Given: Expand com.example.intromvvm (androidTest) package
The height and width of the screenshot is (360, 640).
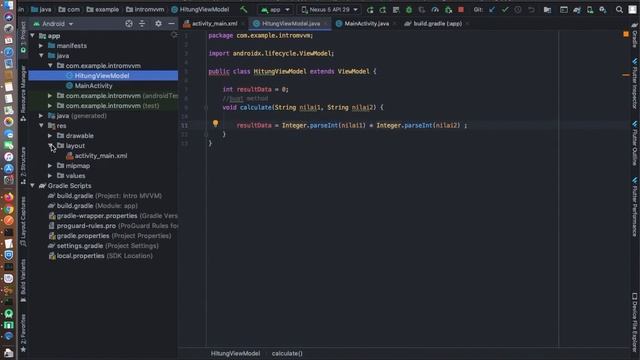Looking at the screenshot, I should (x=50, y=96).
